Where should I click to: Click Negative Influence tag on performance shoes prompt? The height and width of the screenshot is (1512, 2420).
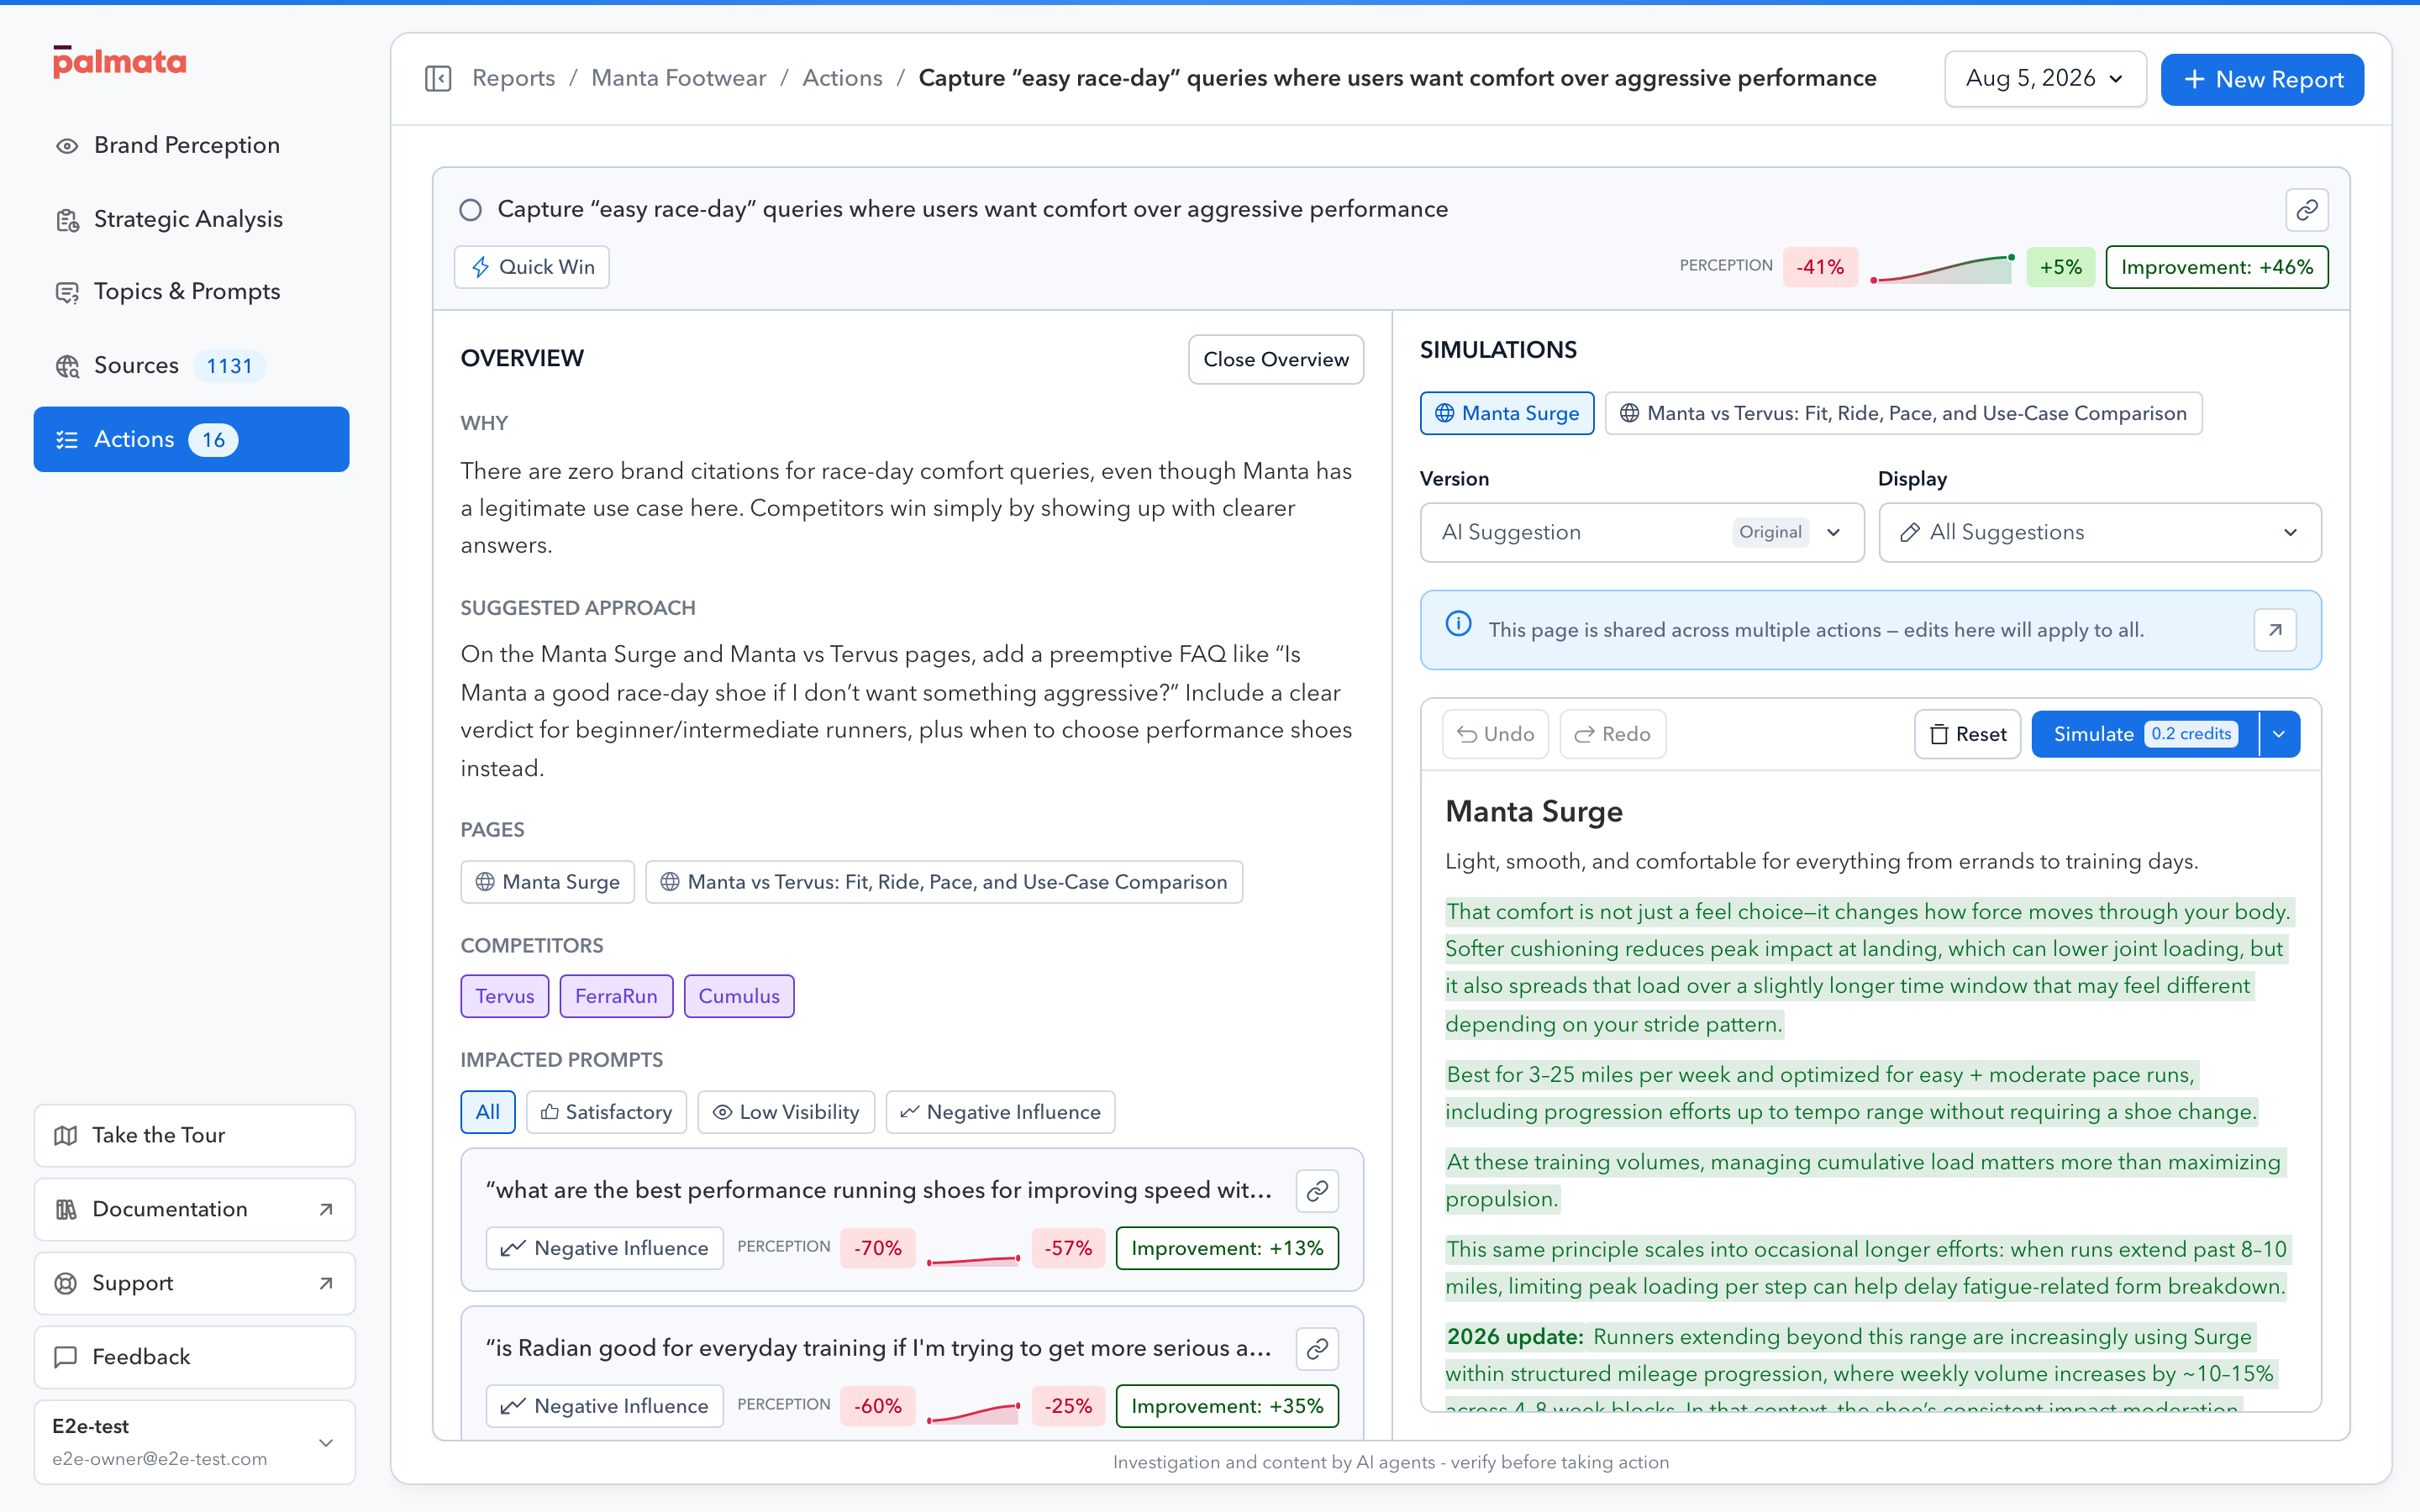pos(604,1248)
